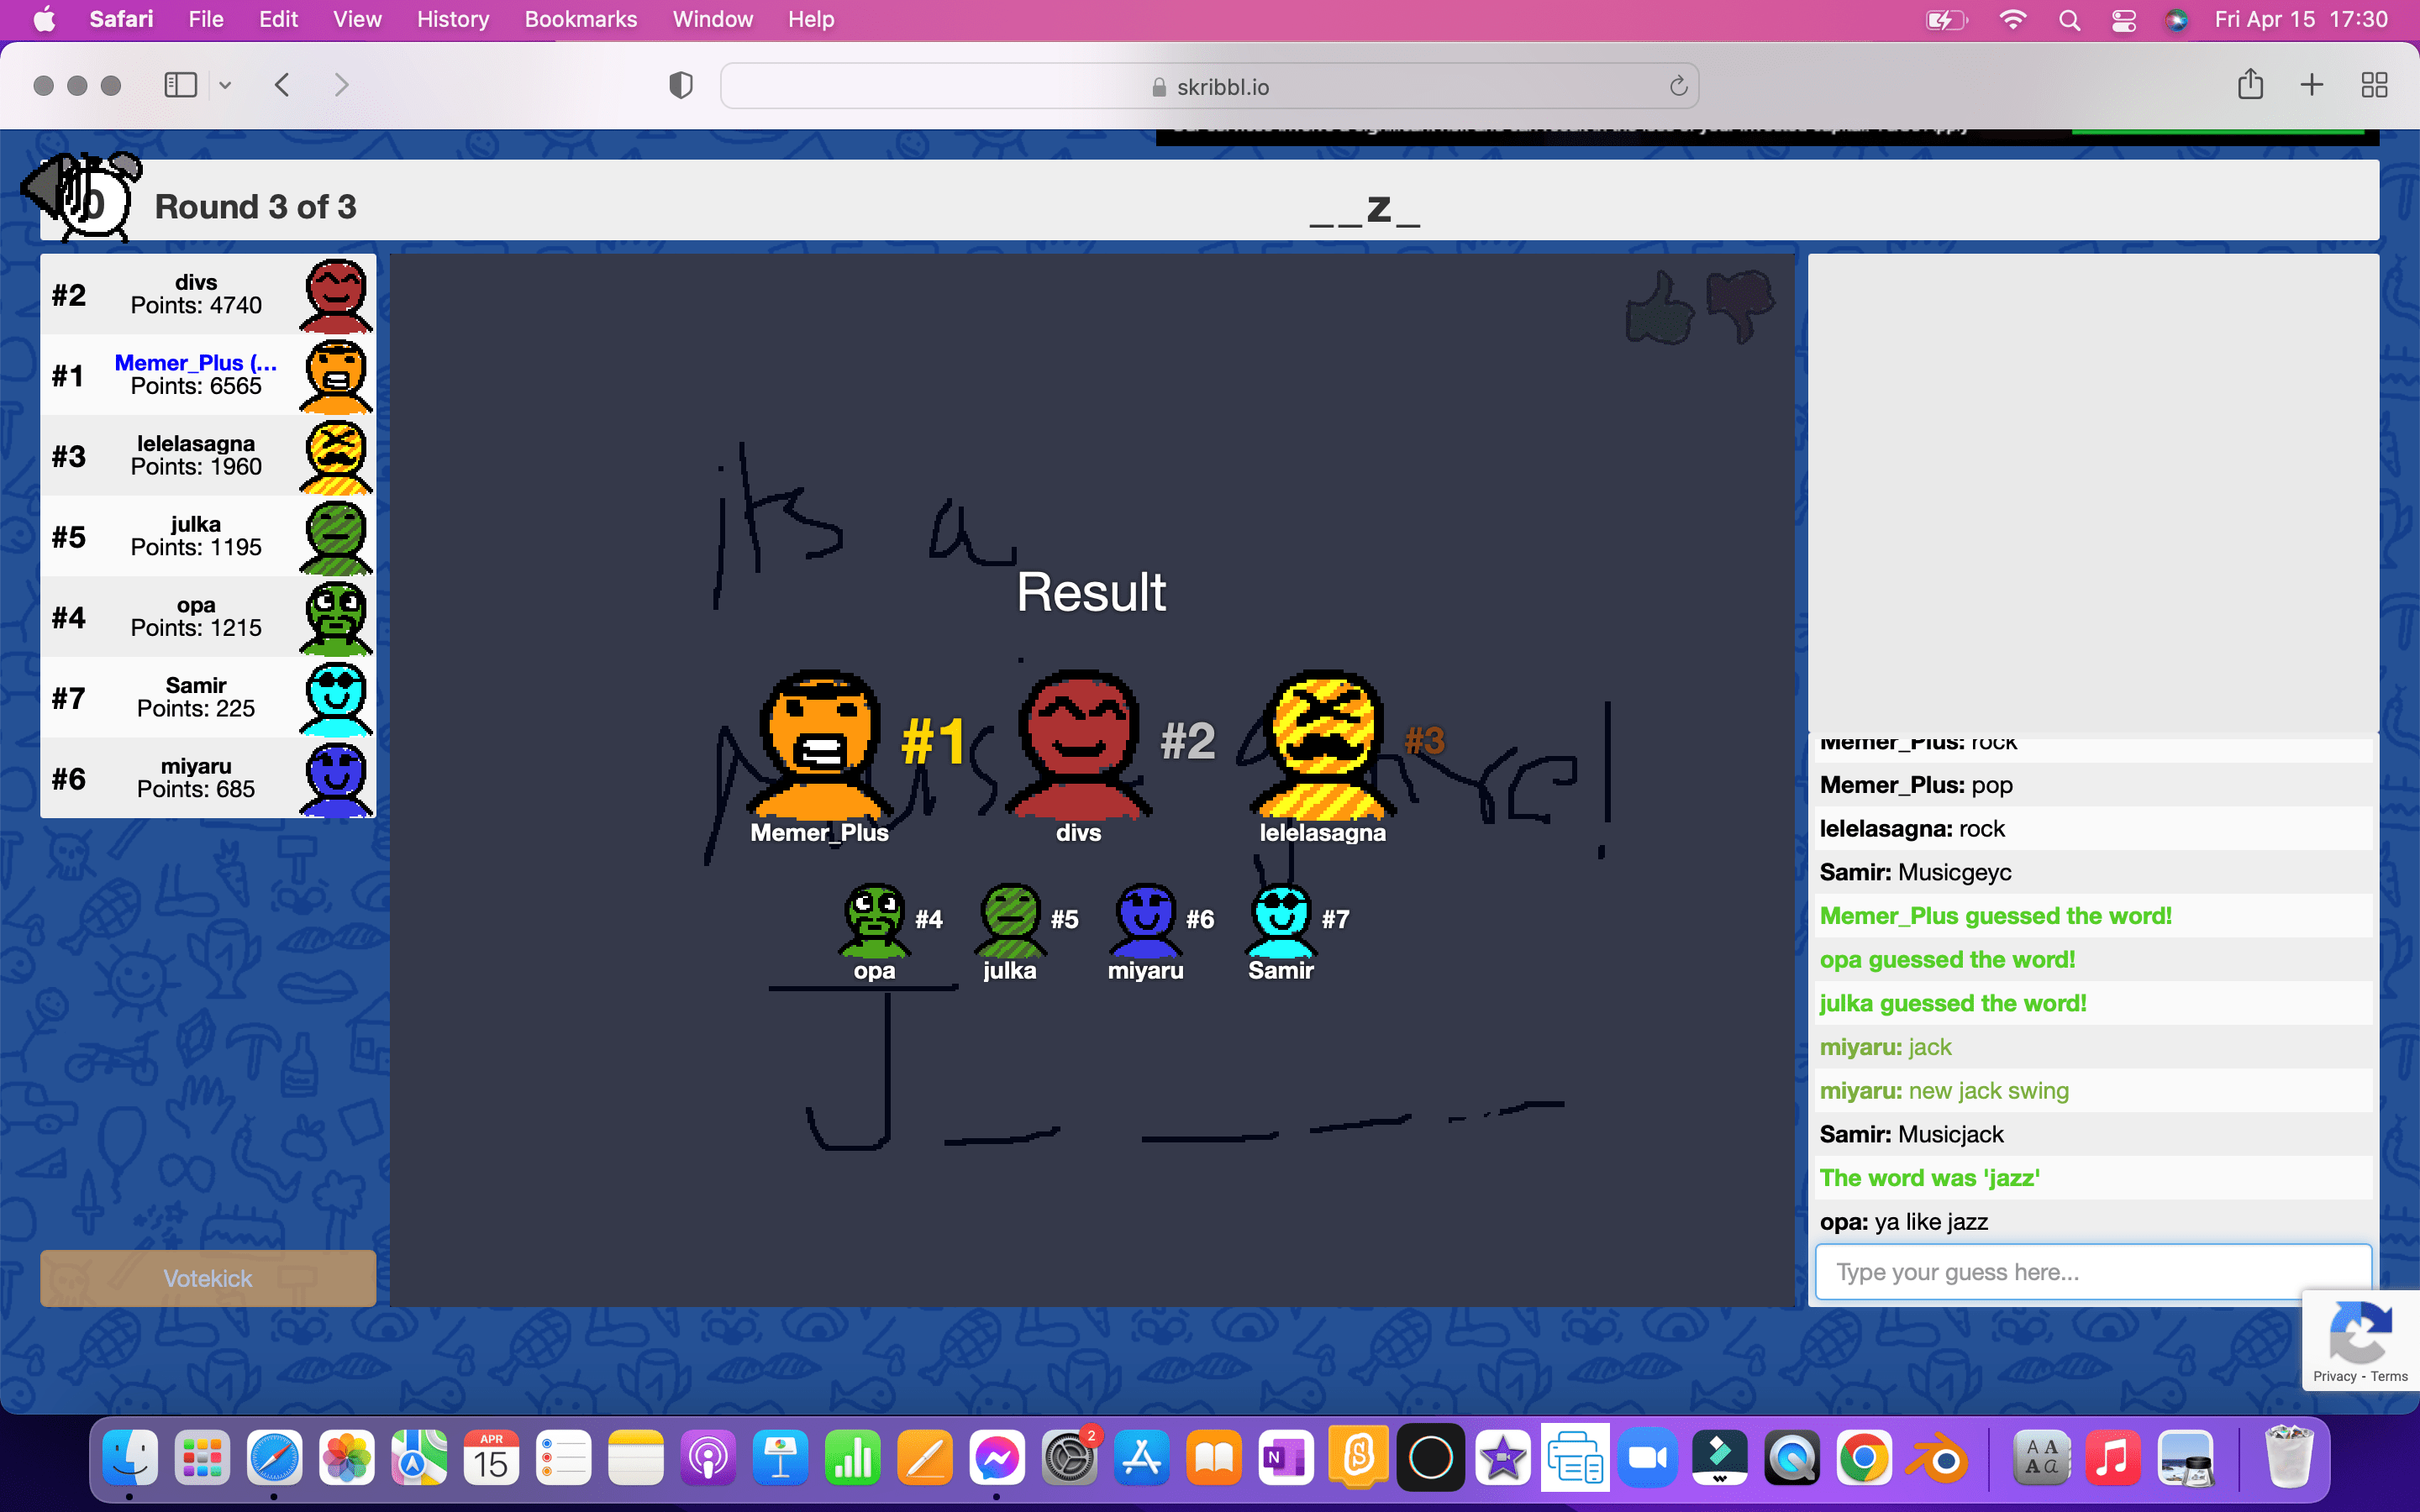This screenshot has width=2420, height=1512.
Task: Show the Safari tab overview
Action: pyautogui.click(x=2375, y=85)
